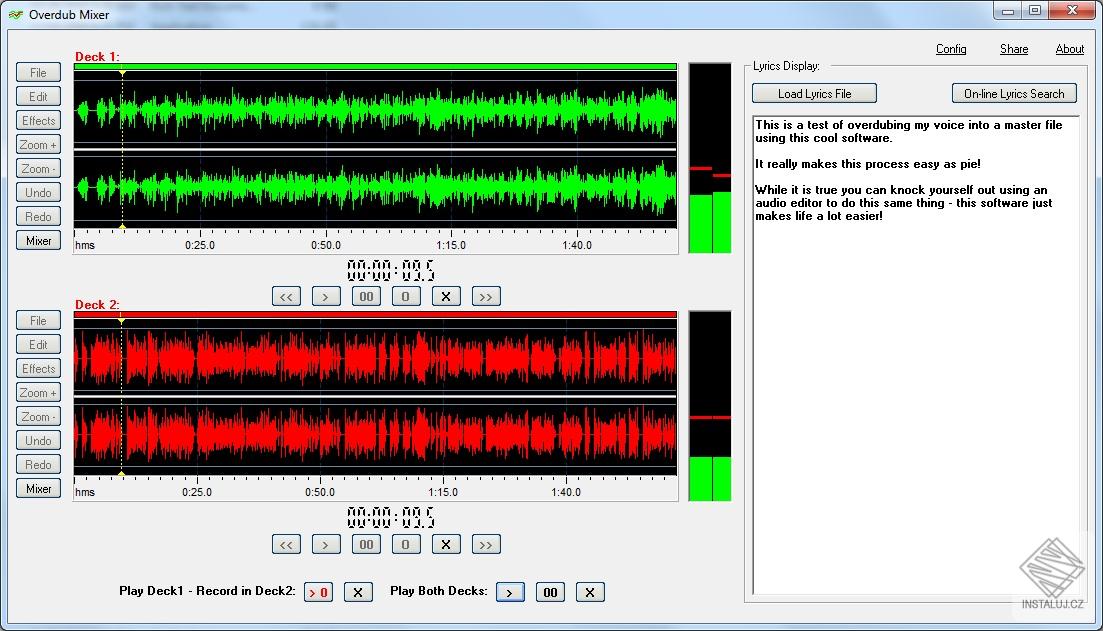Stop Deck 1 using its X button
The height and width of the screenshot is (631, 1103).
(x=446, y=296)
